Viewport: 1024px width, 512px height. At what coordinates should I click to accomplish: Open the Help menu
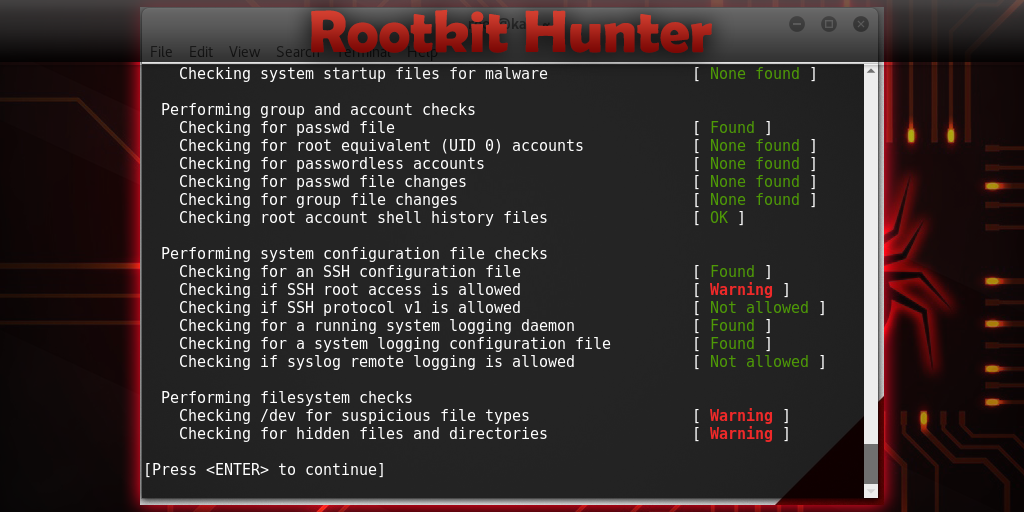point(422,52)
